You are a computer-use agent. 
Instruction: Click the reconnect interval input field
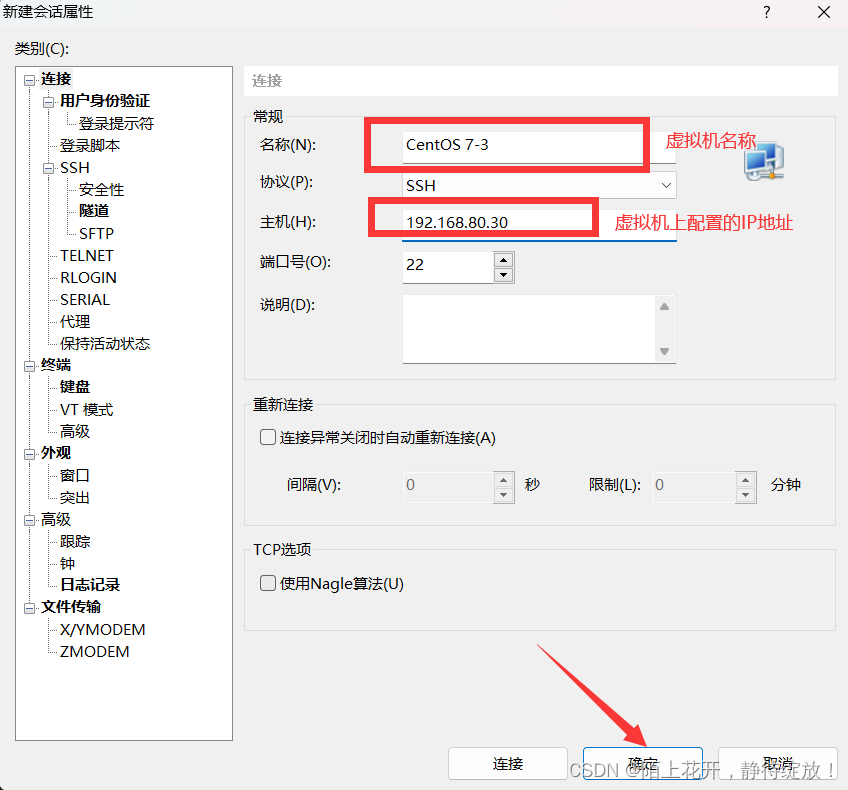pyautogui.click(x=448, y=487)
